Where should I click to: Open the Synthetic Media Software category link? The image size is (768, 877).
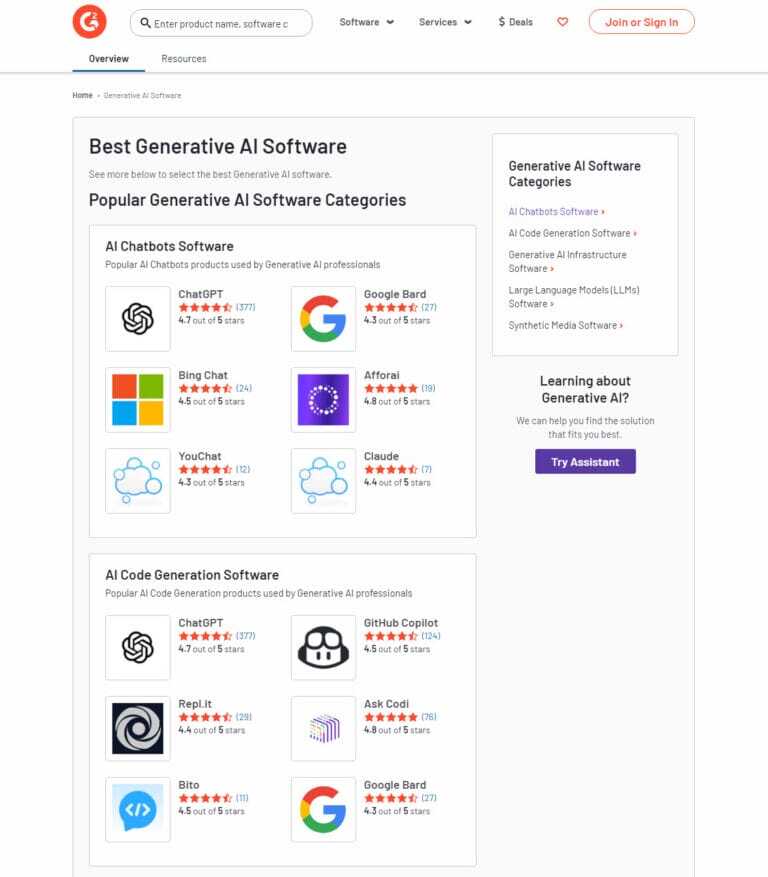pyautogui.click(x=563, y=325)
